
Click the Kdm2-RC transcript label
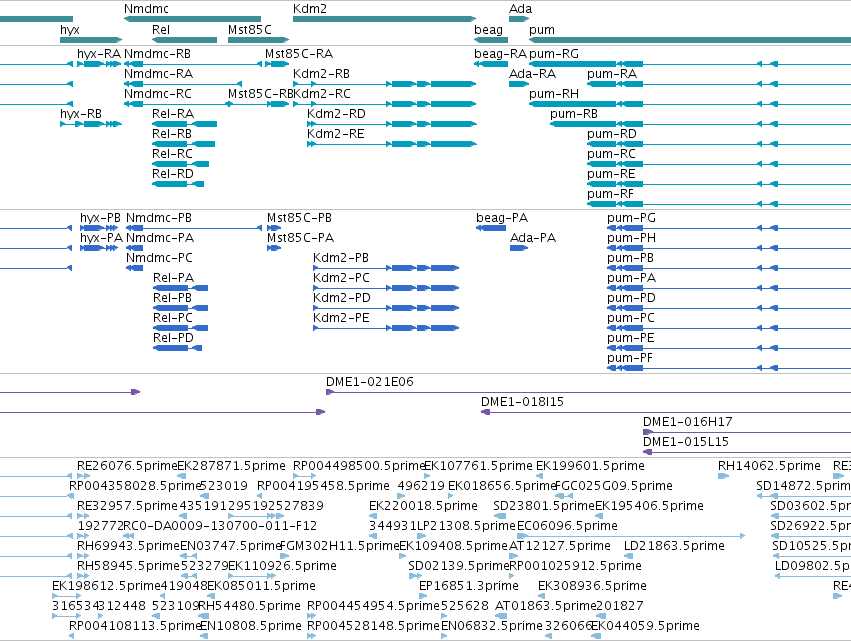(x=322, y=94)
